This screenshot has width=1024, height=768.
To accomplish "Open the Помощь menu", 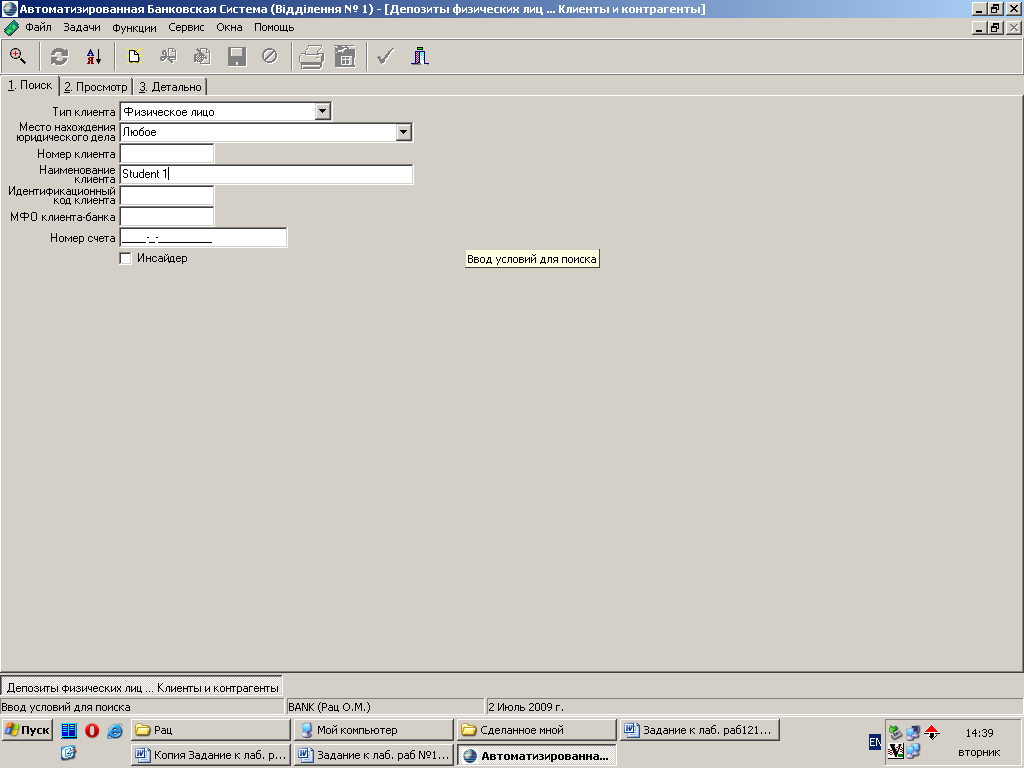I will pyautogui.click(x=274, y=27).
